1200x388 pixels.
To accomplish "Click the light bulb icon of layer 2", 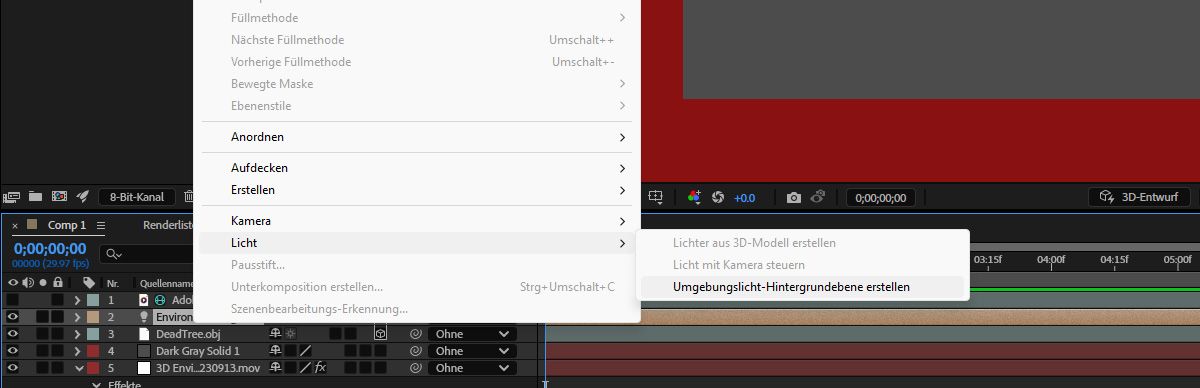I will 143,317.
